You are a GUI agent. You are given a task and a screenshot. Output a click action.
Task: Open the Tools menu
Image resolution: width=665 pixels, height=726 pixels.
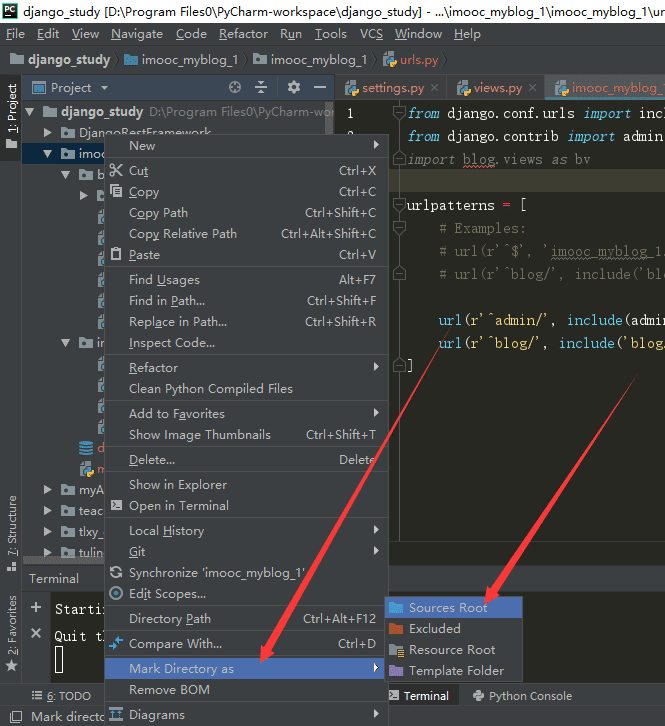pos(331,34)
